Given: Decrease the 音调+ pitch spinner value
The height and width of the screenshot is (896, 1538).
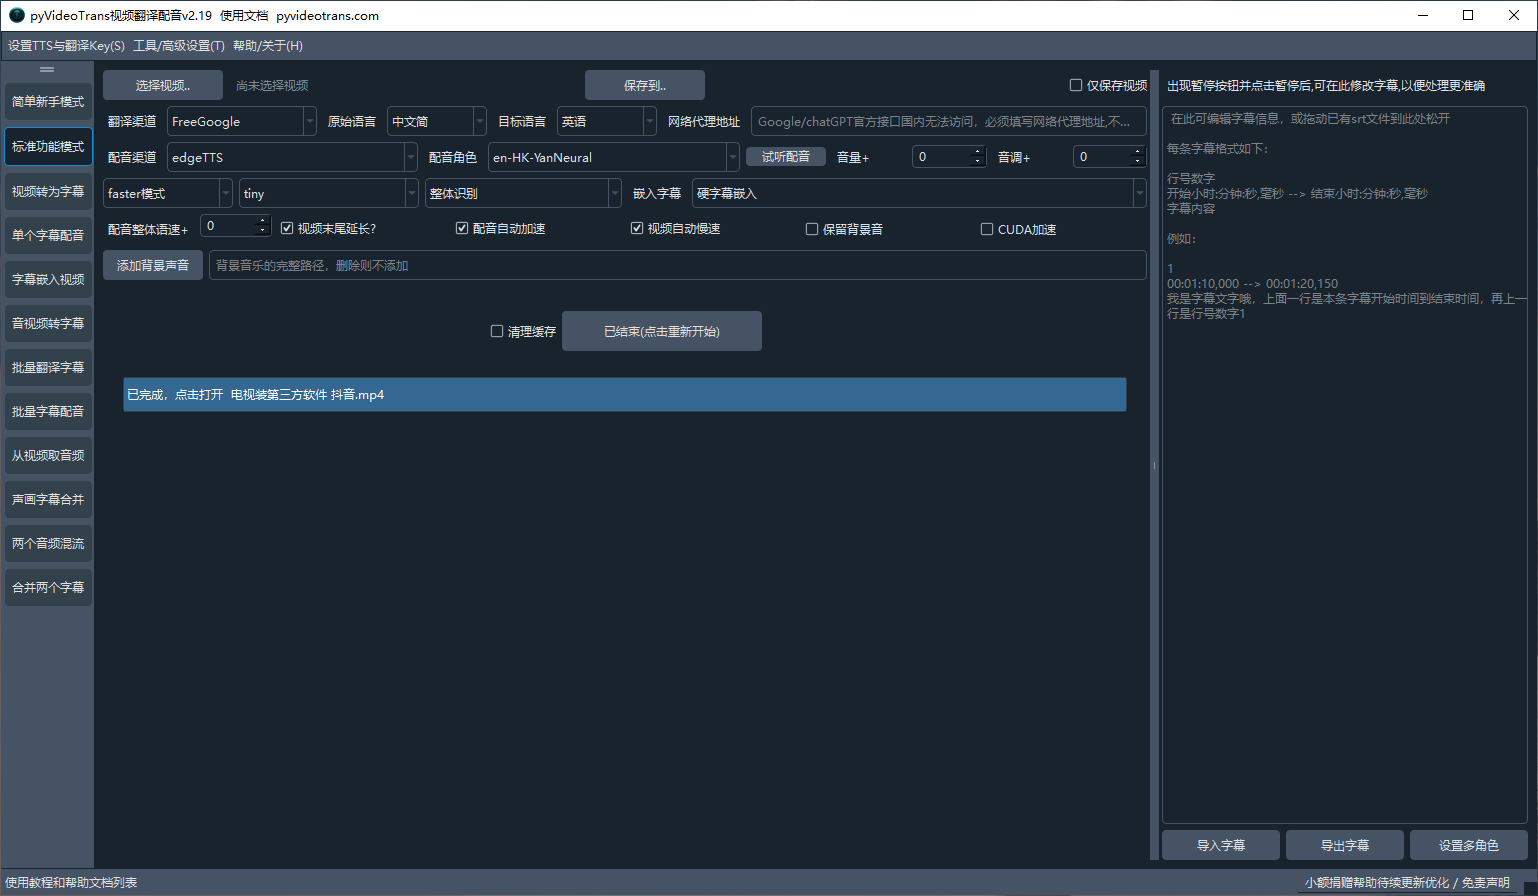Looking at the screenshot, I should tap(1137, 162).
